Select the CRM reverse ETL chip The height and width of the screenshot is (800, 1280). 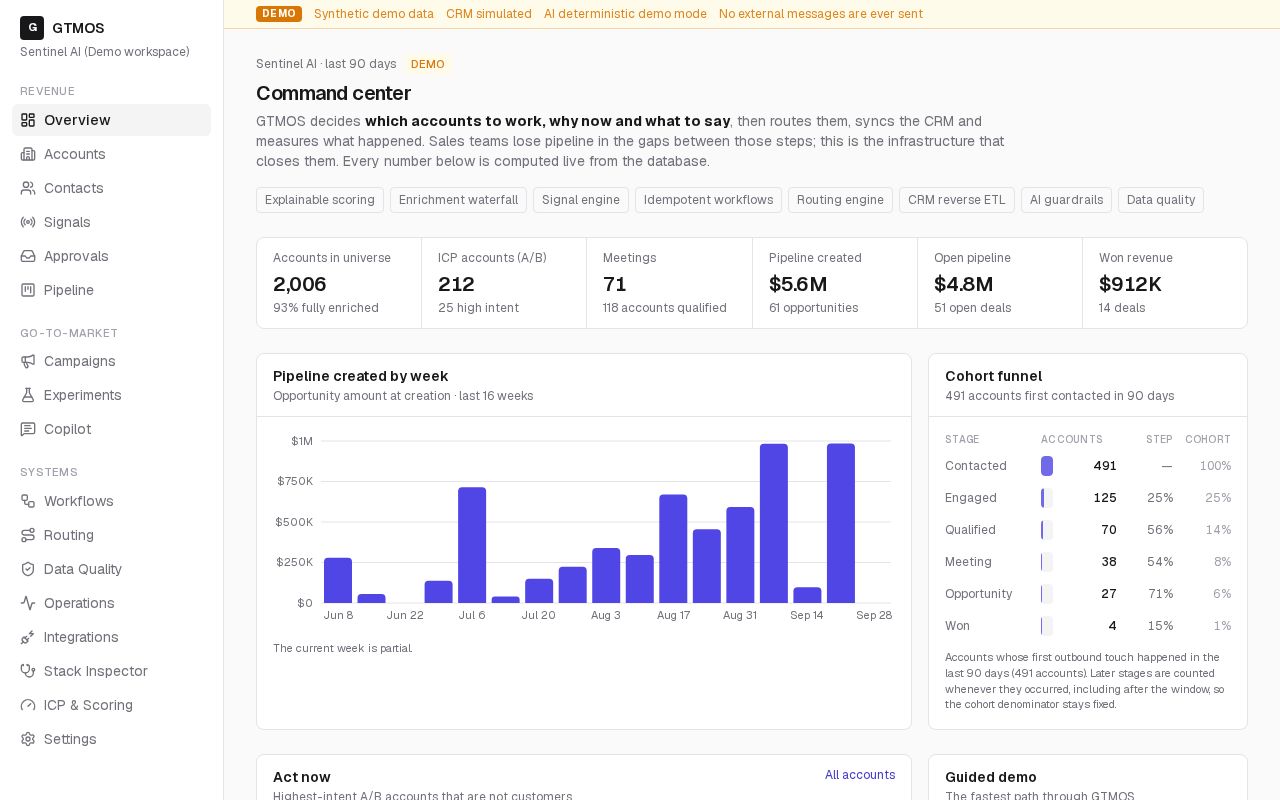(x=957, y=200)
